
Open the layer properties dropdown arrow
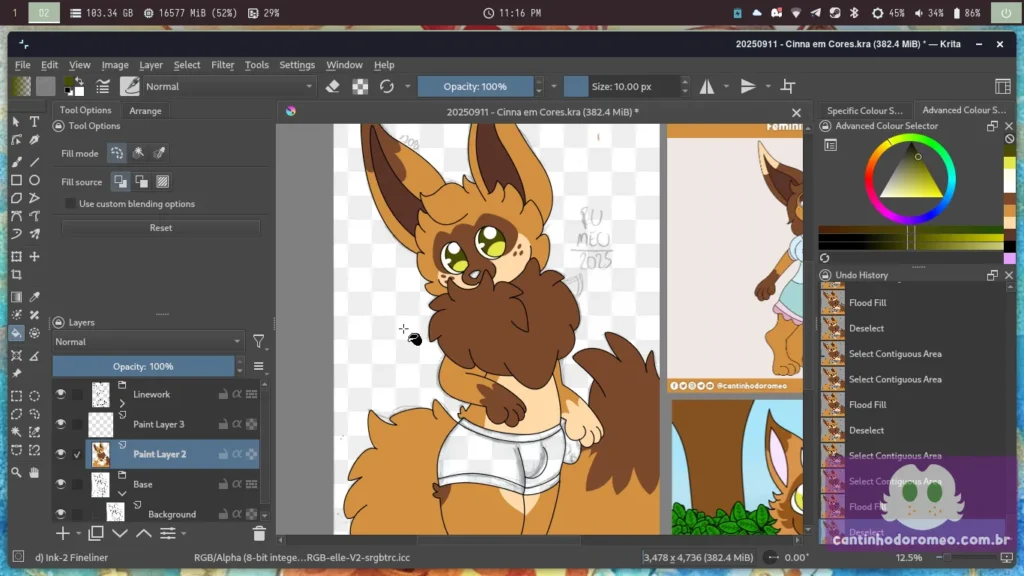[184, 534]
